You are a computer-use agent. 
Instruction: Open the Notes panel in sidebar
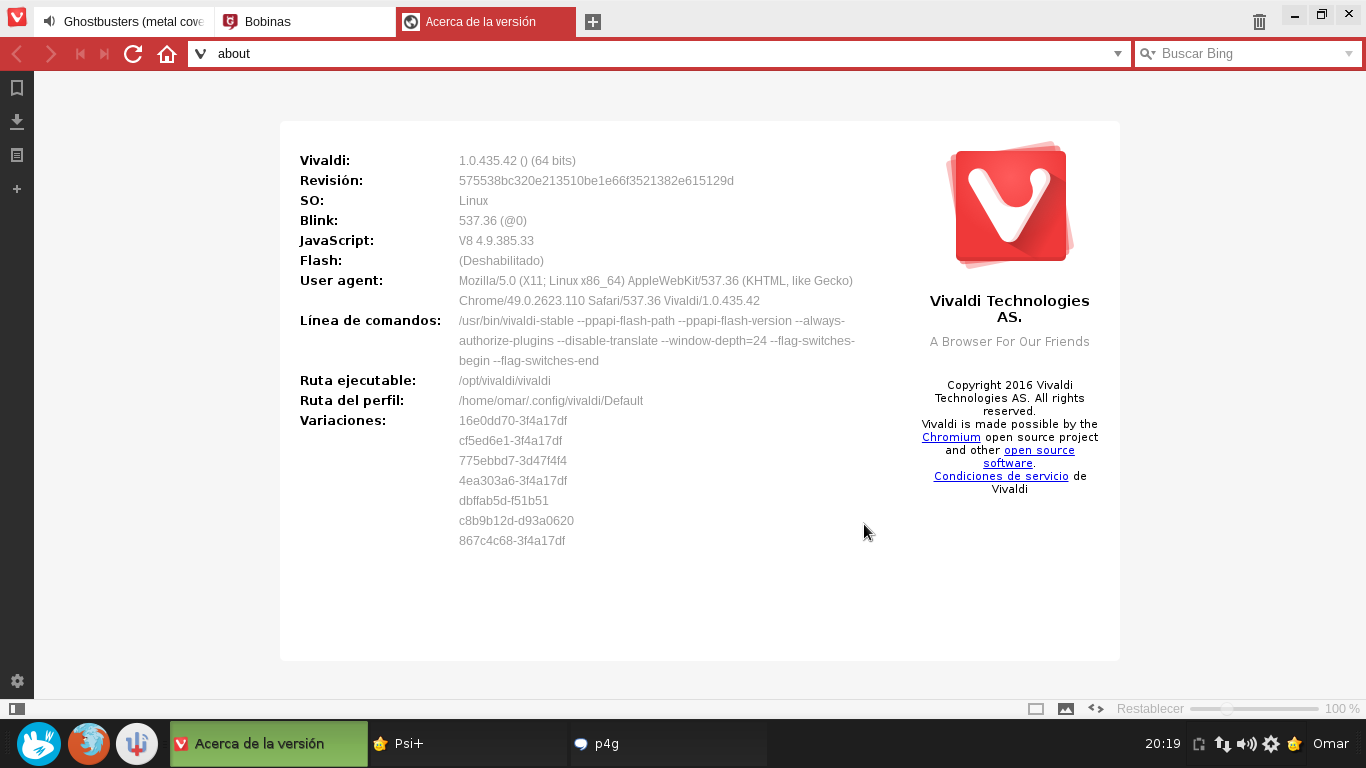pos(17,155)
